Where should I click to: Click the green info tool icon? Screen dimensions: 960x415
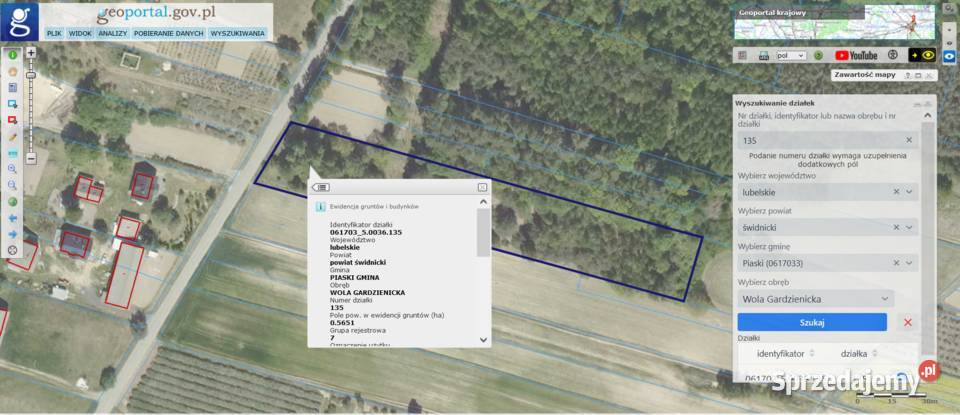tap(13, 56)
